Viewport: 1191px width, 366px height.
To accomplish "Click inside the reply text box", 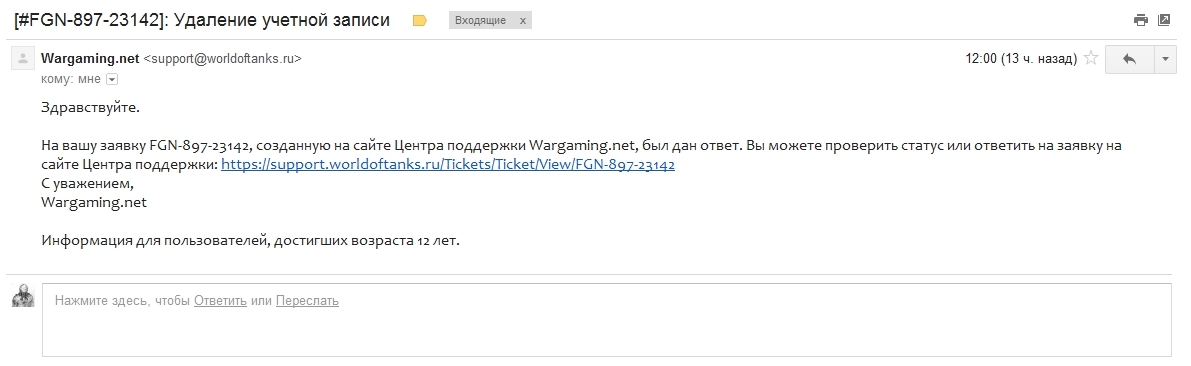I will point(606,320).
